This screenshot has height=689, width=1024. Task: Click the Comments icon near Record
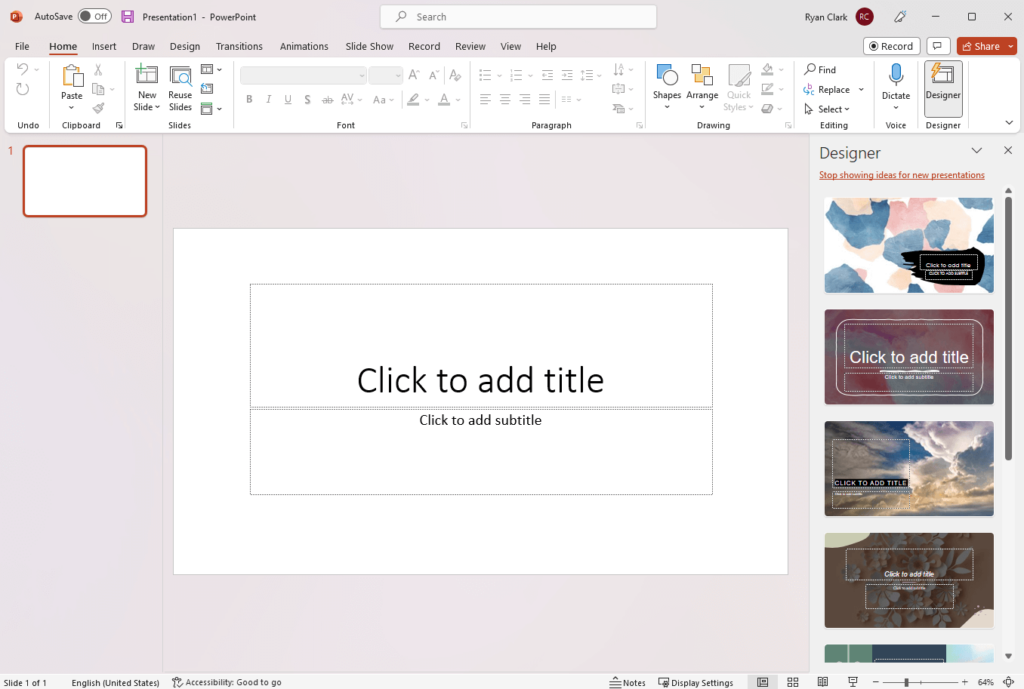coord(937,46)
